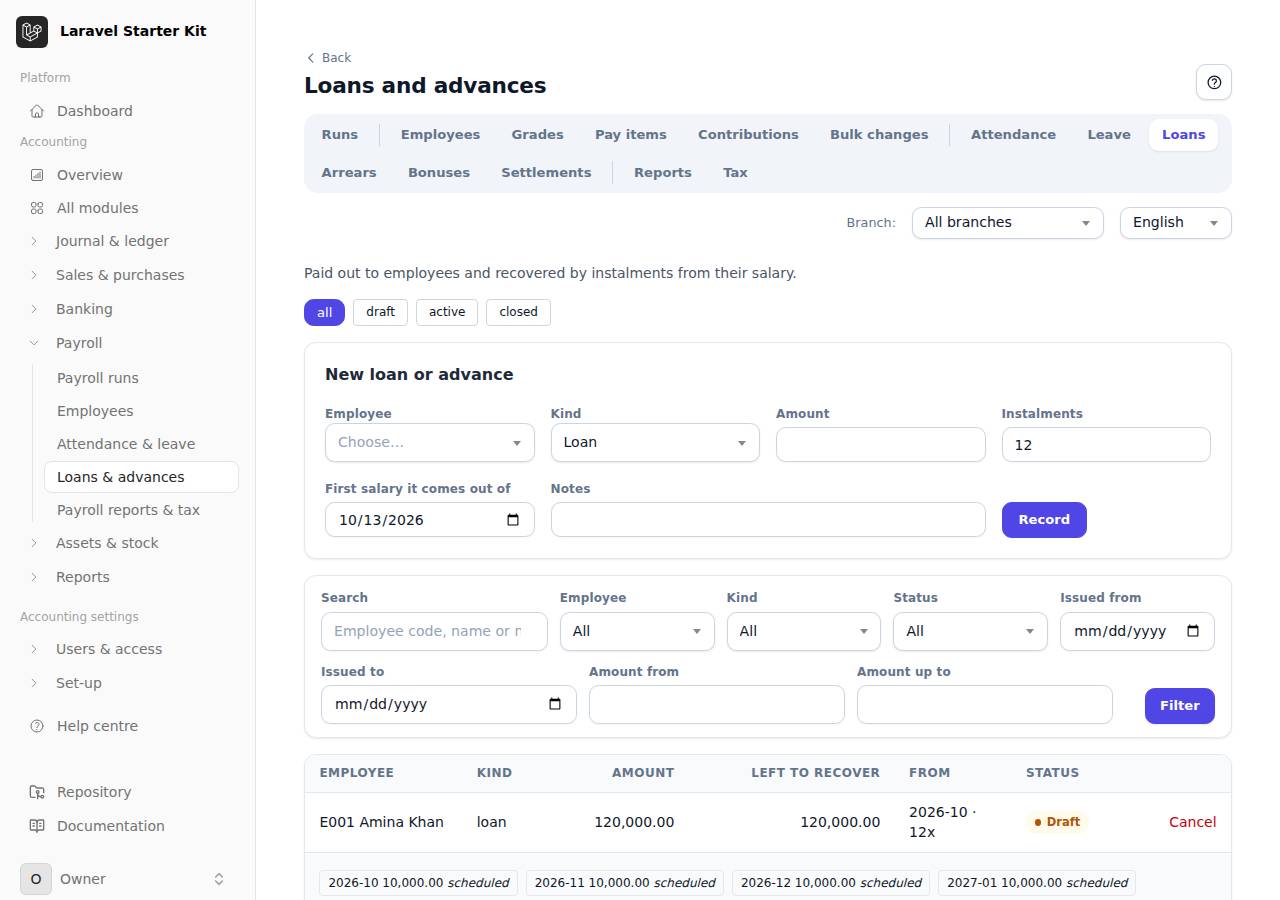Click the Amount up to input
This screenshot has height=900, width=1280.
click(x=985, y=704)
